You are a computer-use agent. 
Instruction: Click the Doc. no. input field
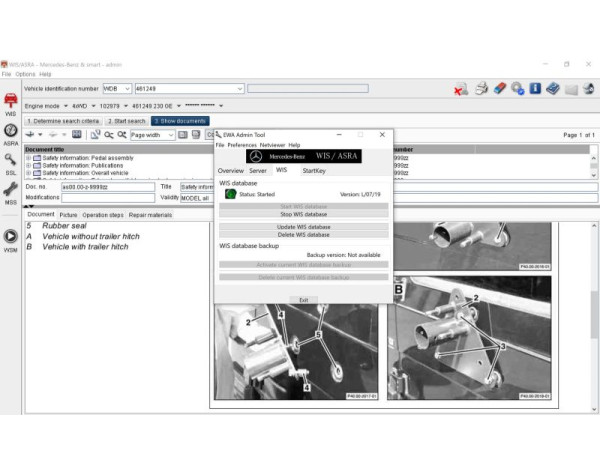(107, 186)
